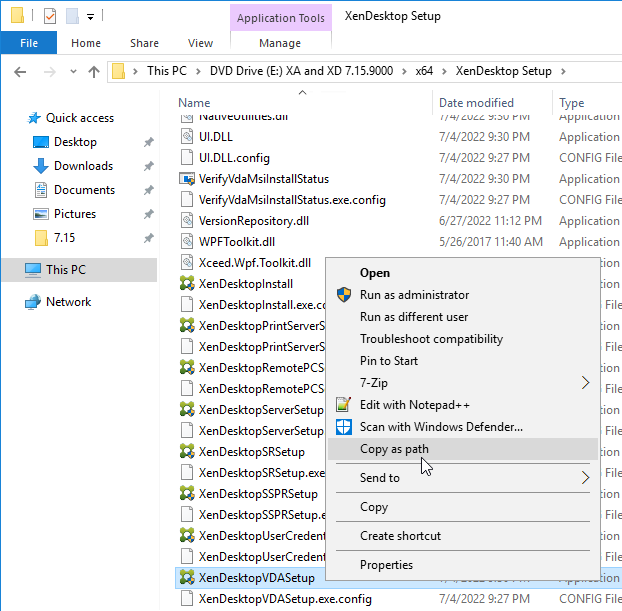Sort by Type column header
Screen dimensions: 622x611
point(572,103)
